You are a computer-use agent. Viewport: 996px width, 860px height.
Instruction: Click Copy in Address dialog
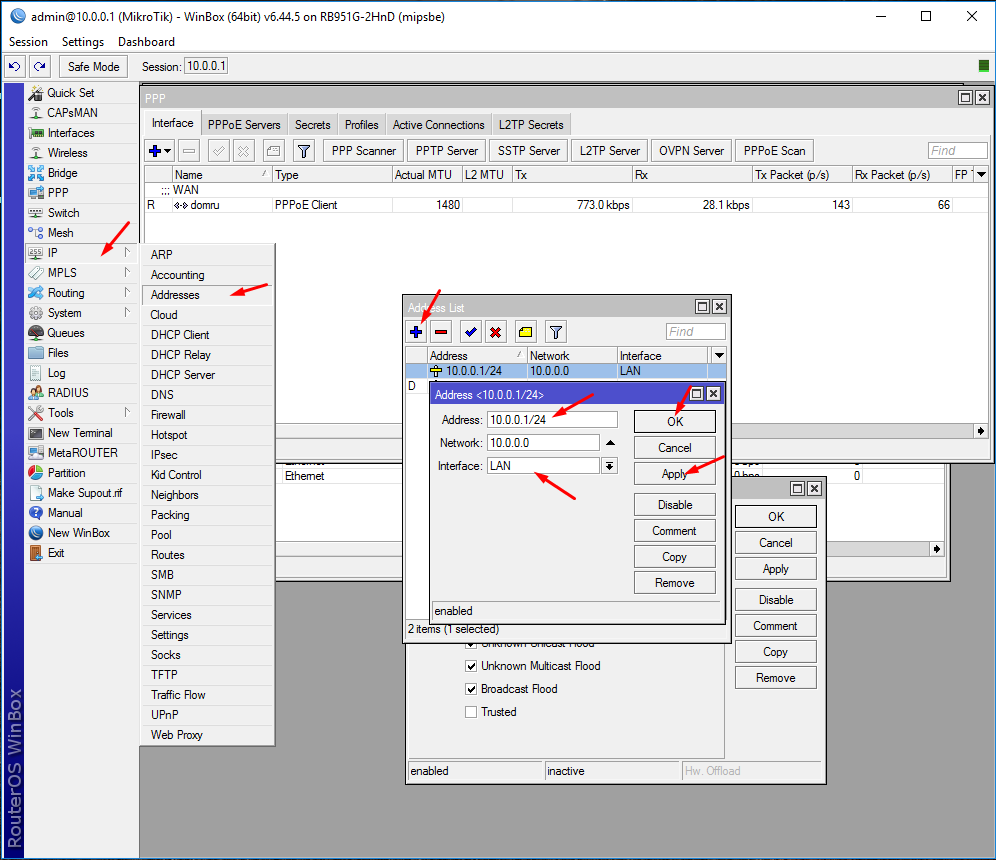point(675,557)
